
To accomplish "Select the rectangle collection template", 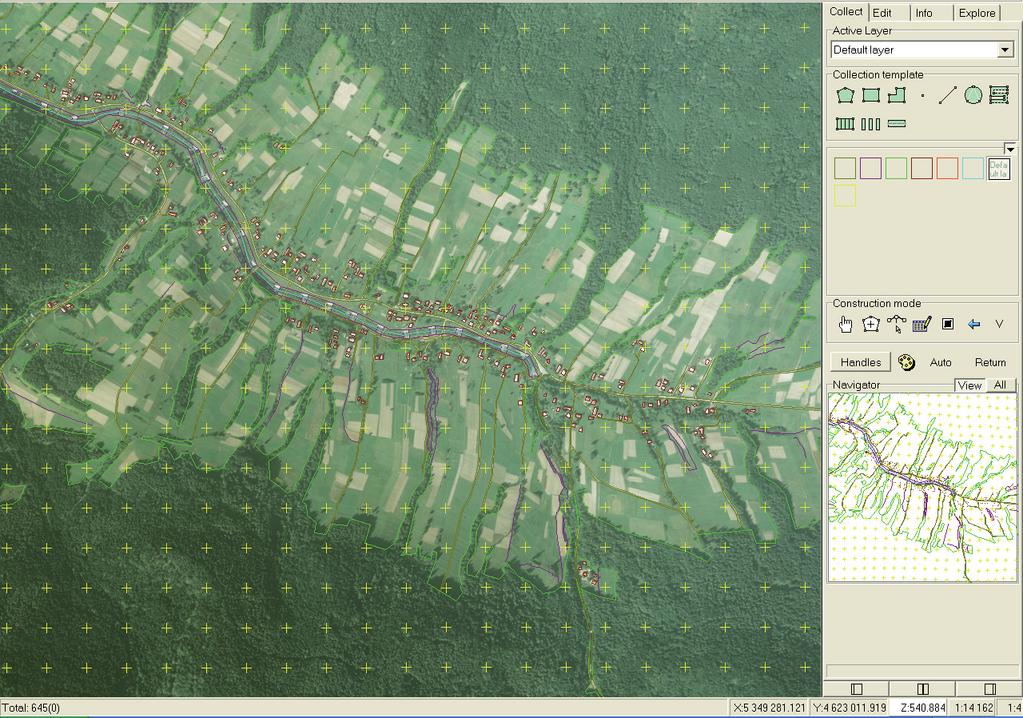I will pos(871,95).
